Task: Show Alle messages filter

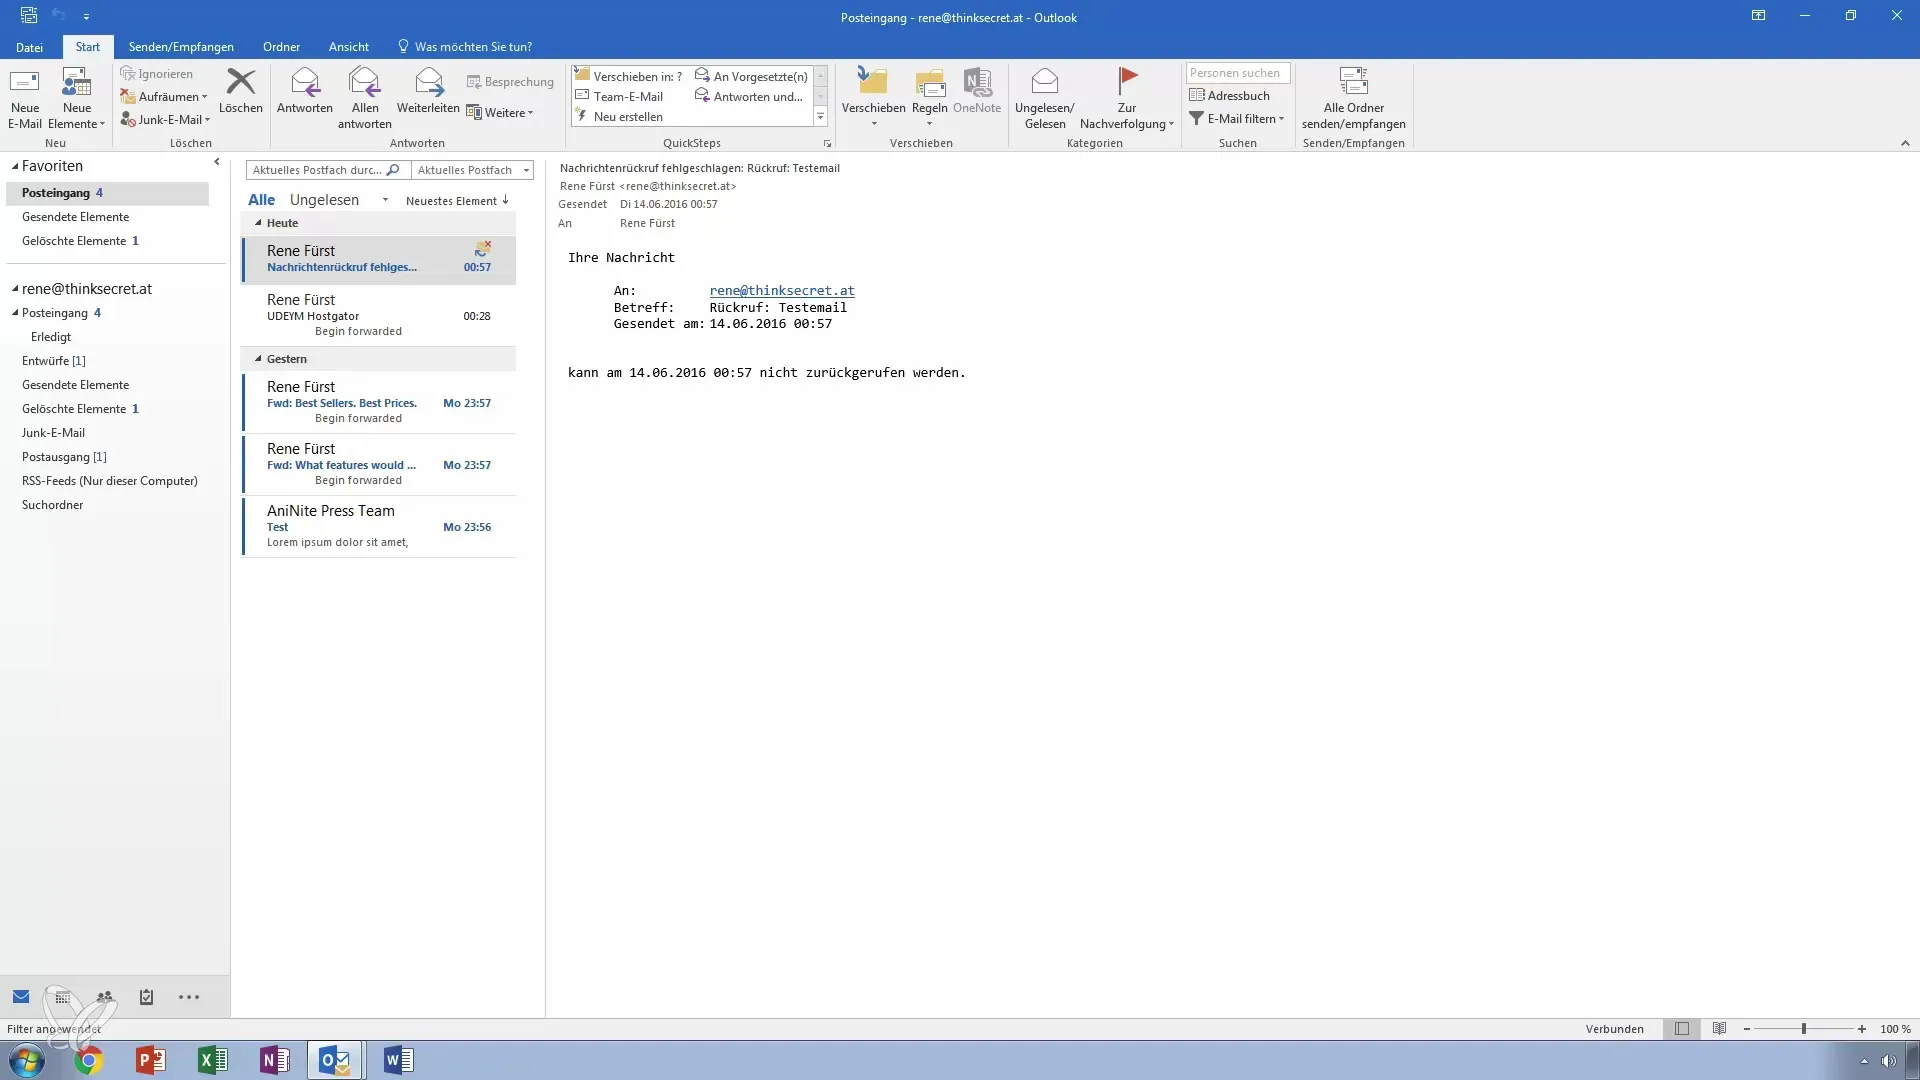Action: 261,200
